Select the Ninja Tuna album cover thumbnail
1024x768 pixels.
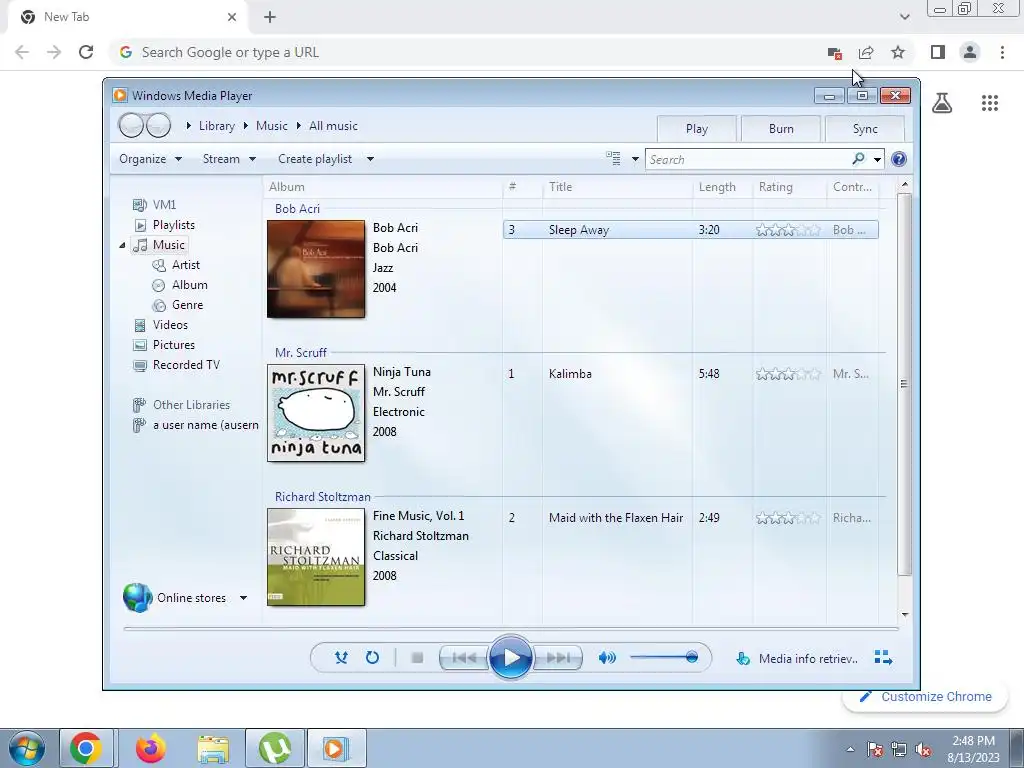(316, 413)
